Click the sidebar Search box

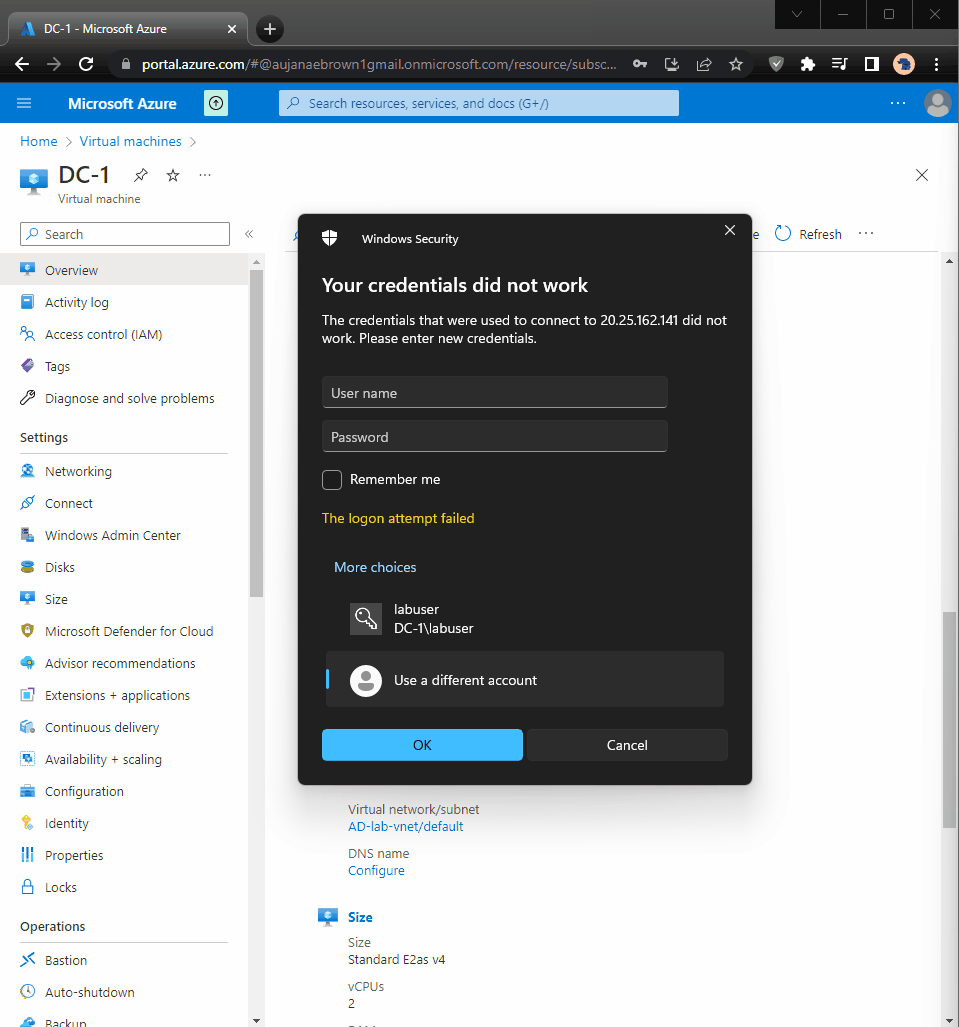(125, 234)
